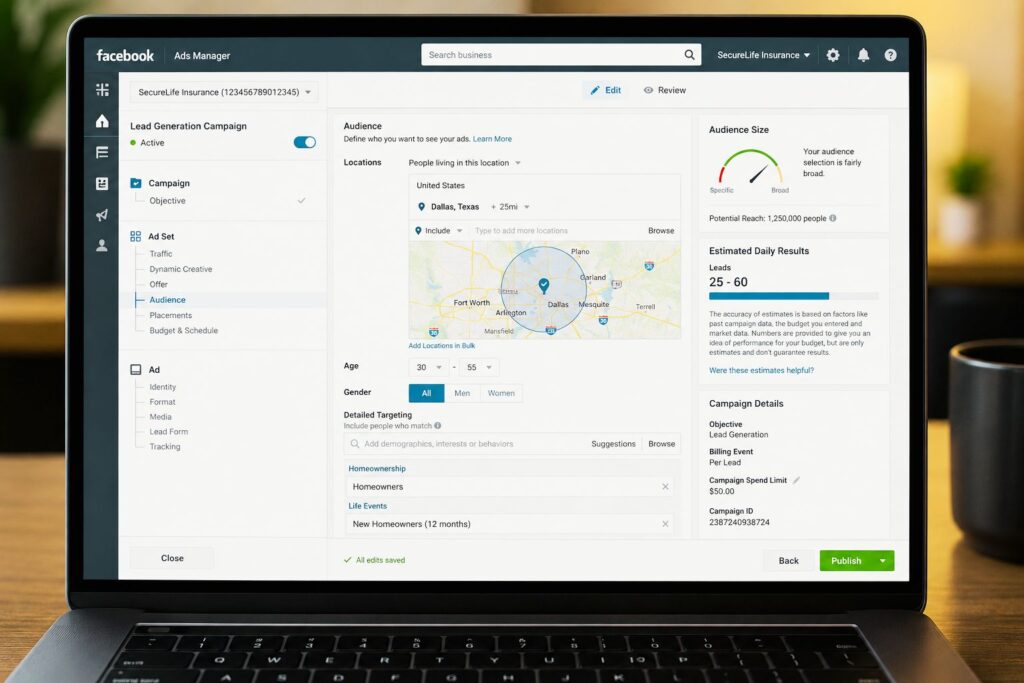Click Suggestions in detailed targeting
1024x683 pixels.
[613, 444]
